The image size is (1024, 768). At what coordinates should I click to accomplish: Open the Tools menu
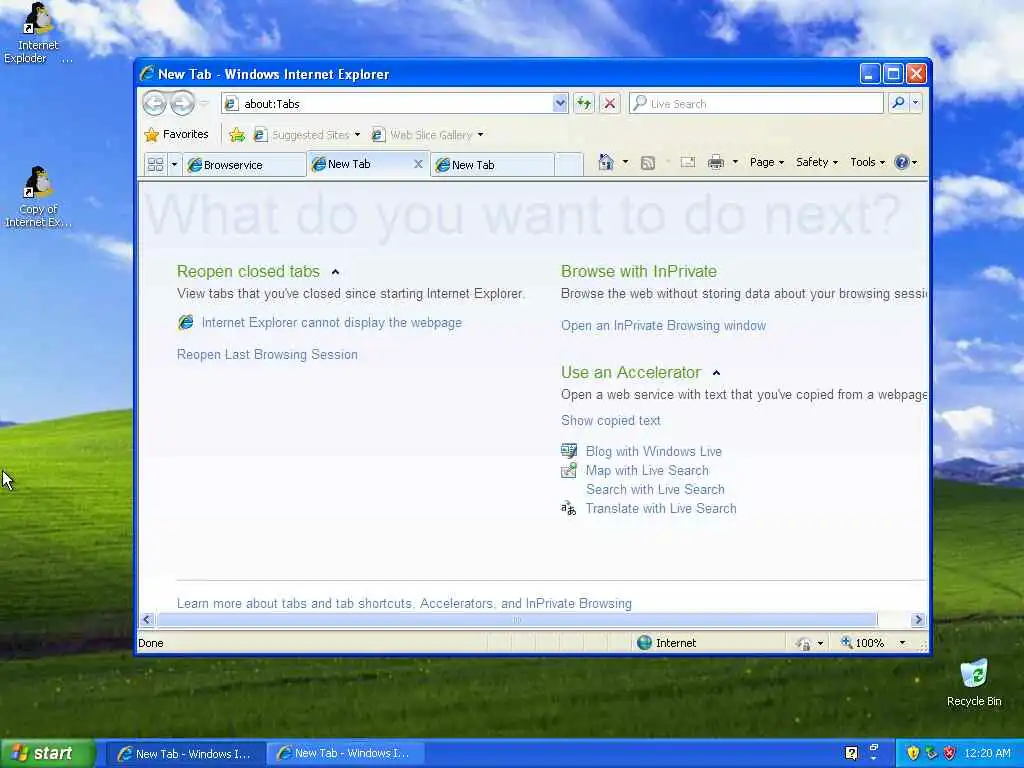[x=867, y=162]
